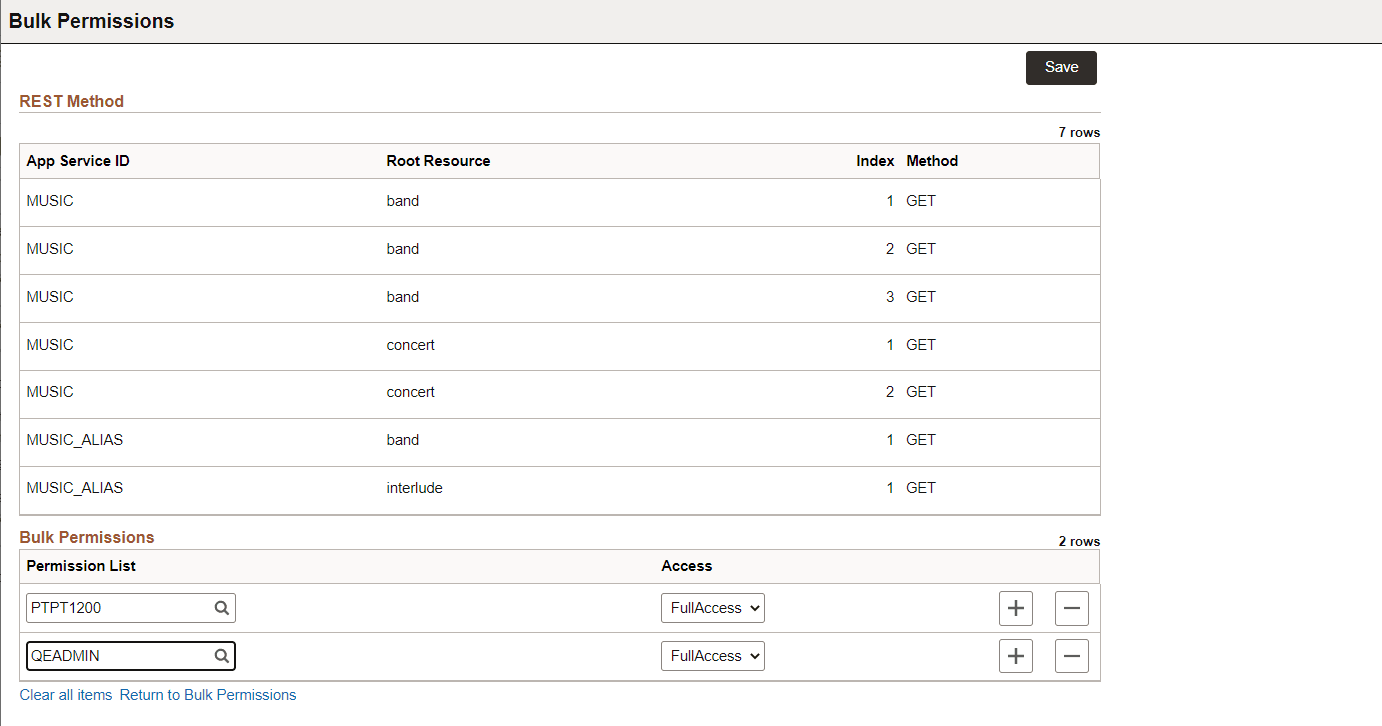Delete the PTPT1200 permission row
The image size is (1382, 726).
coord(1071,607)
